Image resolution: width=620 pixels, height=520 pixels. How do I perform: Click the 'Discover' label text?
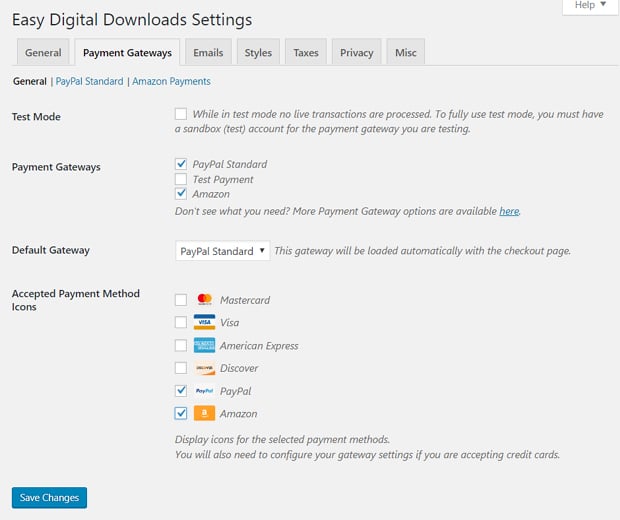click(239, 368)
